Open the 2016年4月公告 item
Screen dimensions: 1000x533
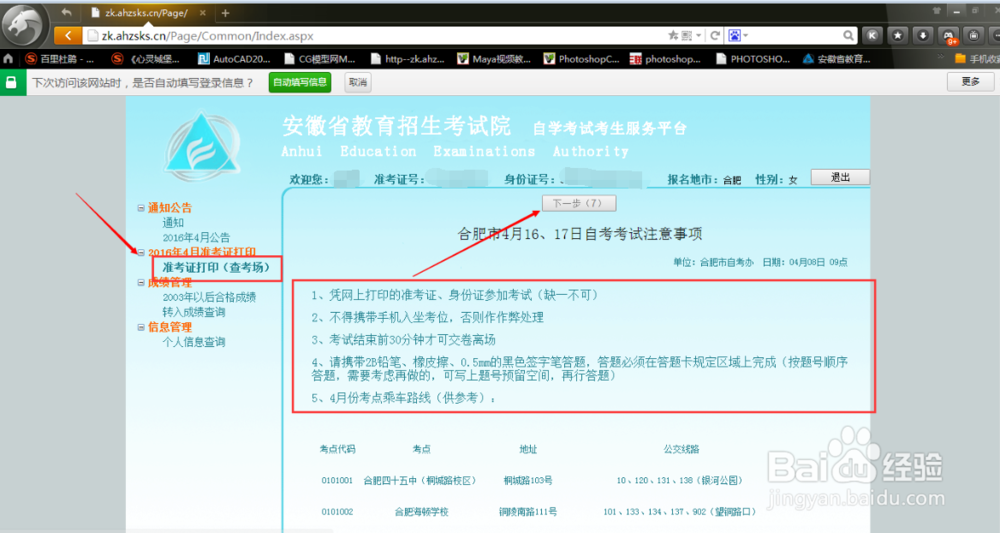[x=196, y=237]
